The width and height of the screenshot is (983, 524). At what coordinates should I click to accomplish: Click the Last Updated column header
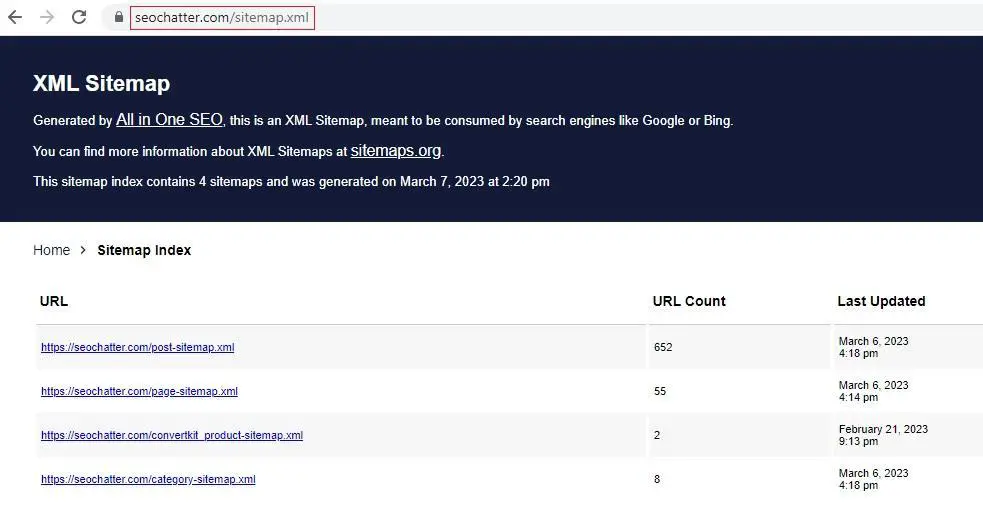point(881,301)
